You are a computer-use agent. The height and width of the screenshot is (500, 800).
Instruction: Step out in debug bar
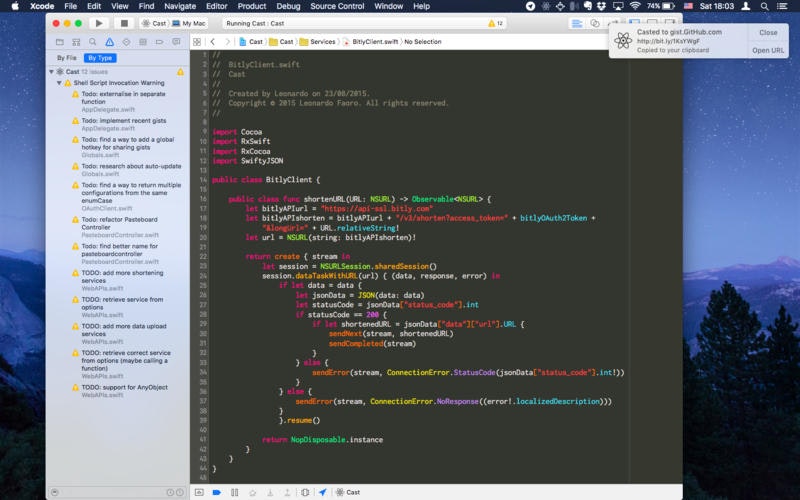287,492
